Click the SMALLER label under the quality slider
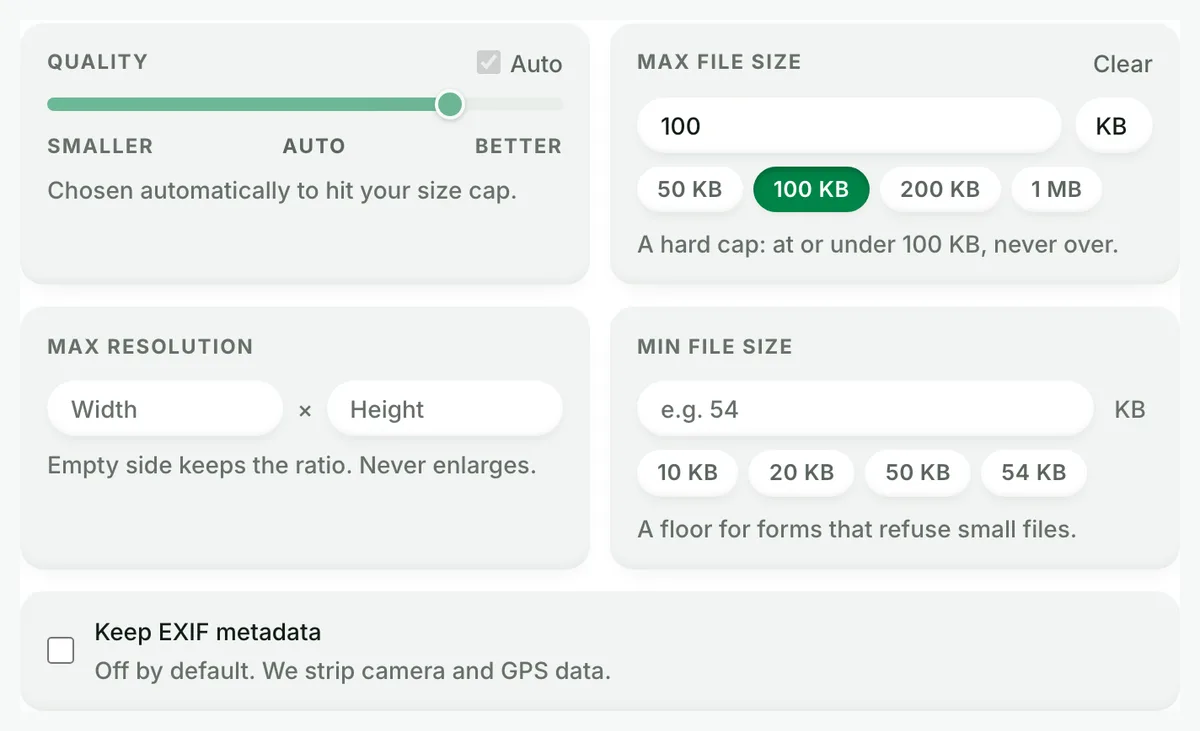 coord(100,146)
